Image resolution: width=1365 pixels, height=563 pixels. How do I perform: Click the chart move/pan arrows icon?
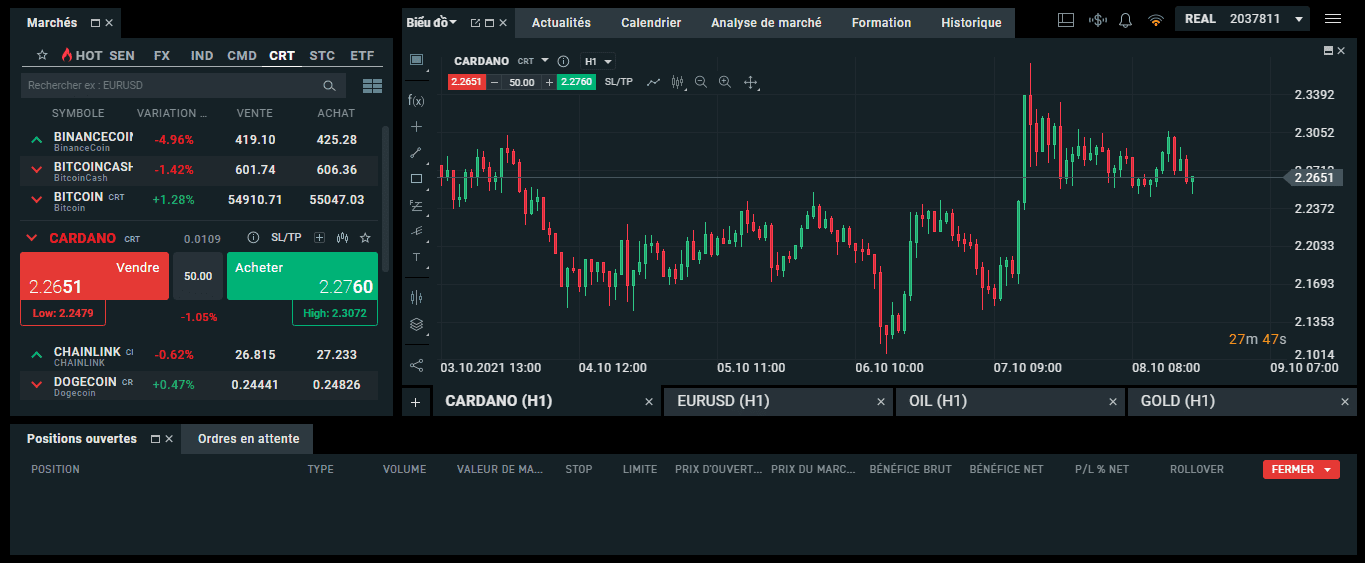coord(751,82)
